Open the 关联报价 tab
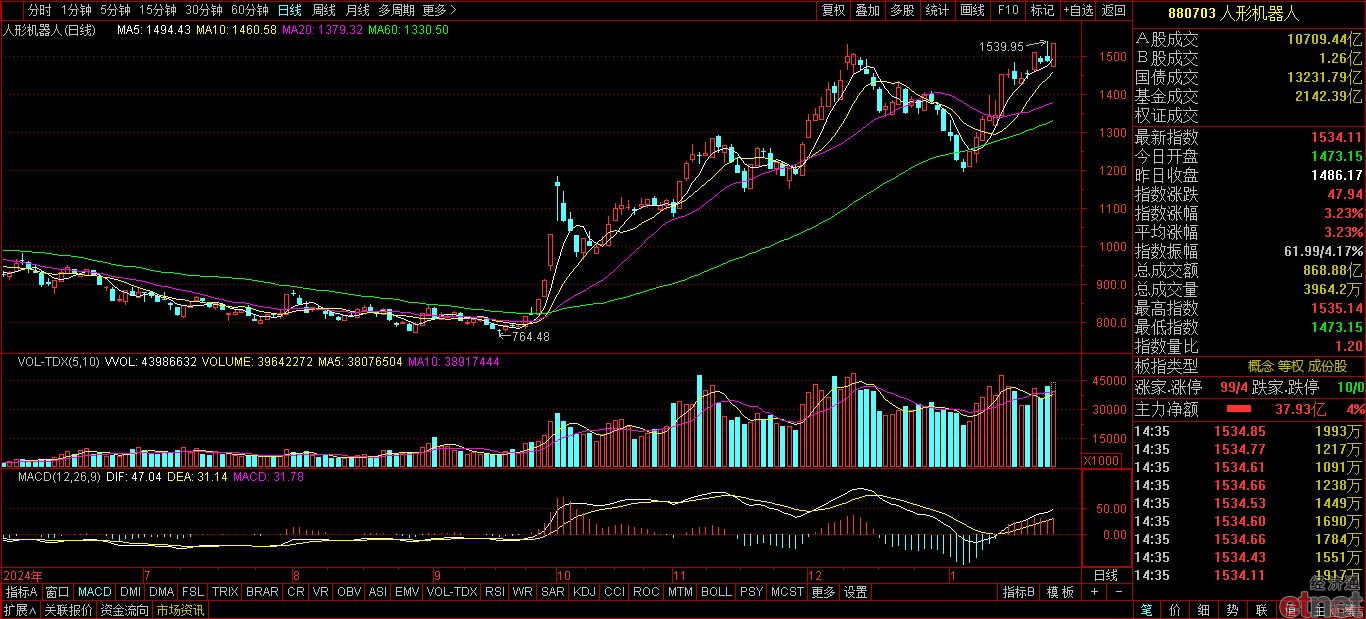Viewport: 1366px width, 619px height. (68, 610)
